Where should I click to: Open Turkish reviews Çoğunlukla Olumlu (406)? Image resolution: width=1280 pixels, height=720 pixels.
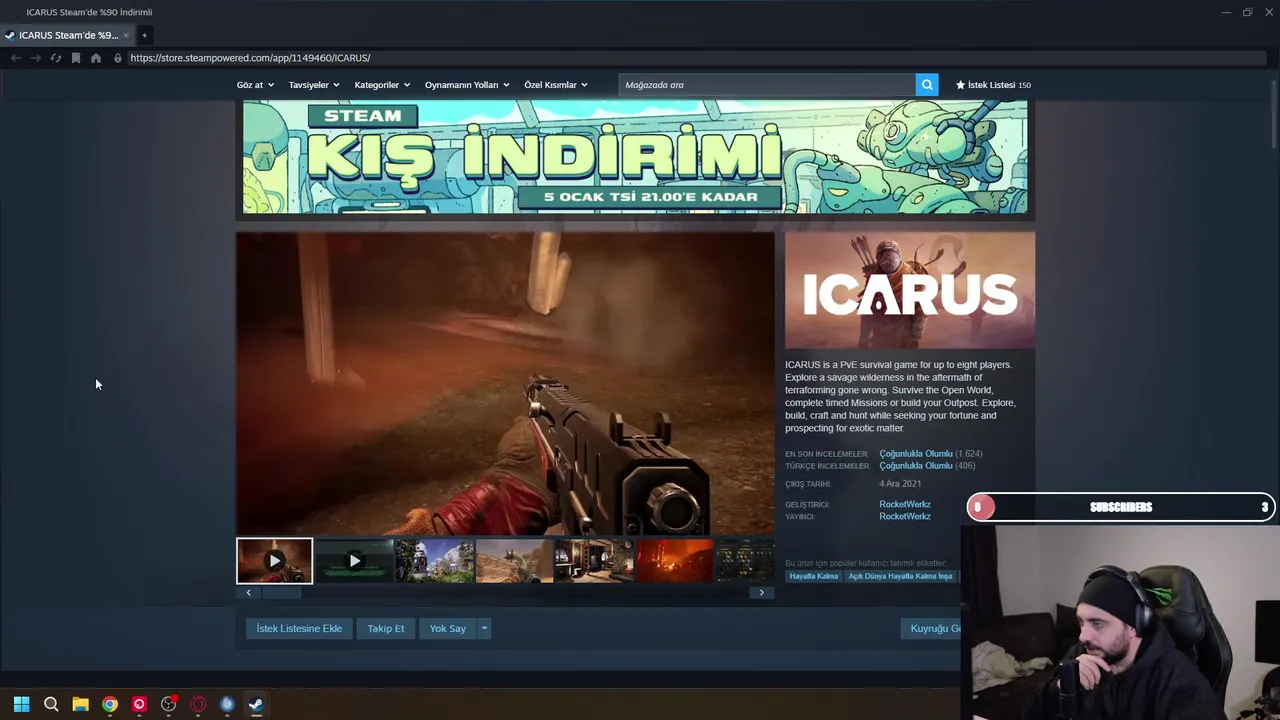927,466
